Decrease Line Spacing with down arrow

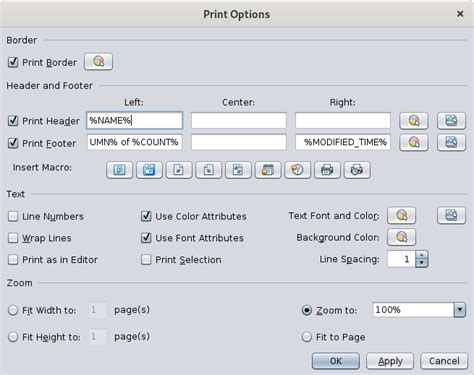tap(422, 263)
